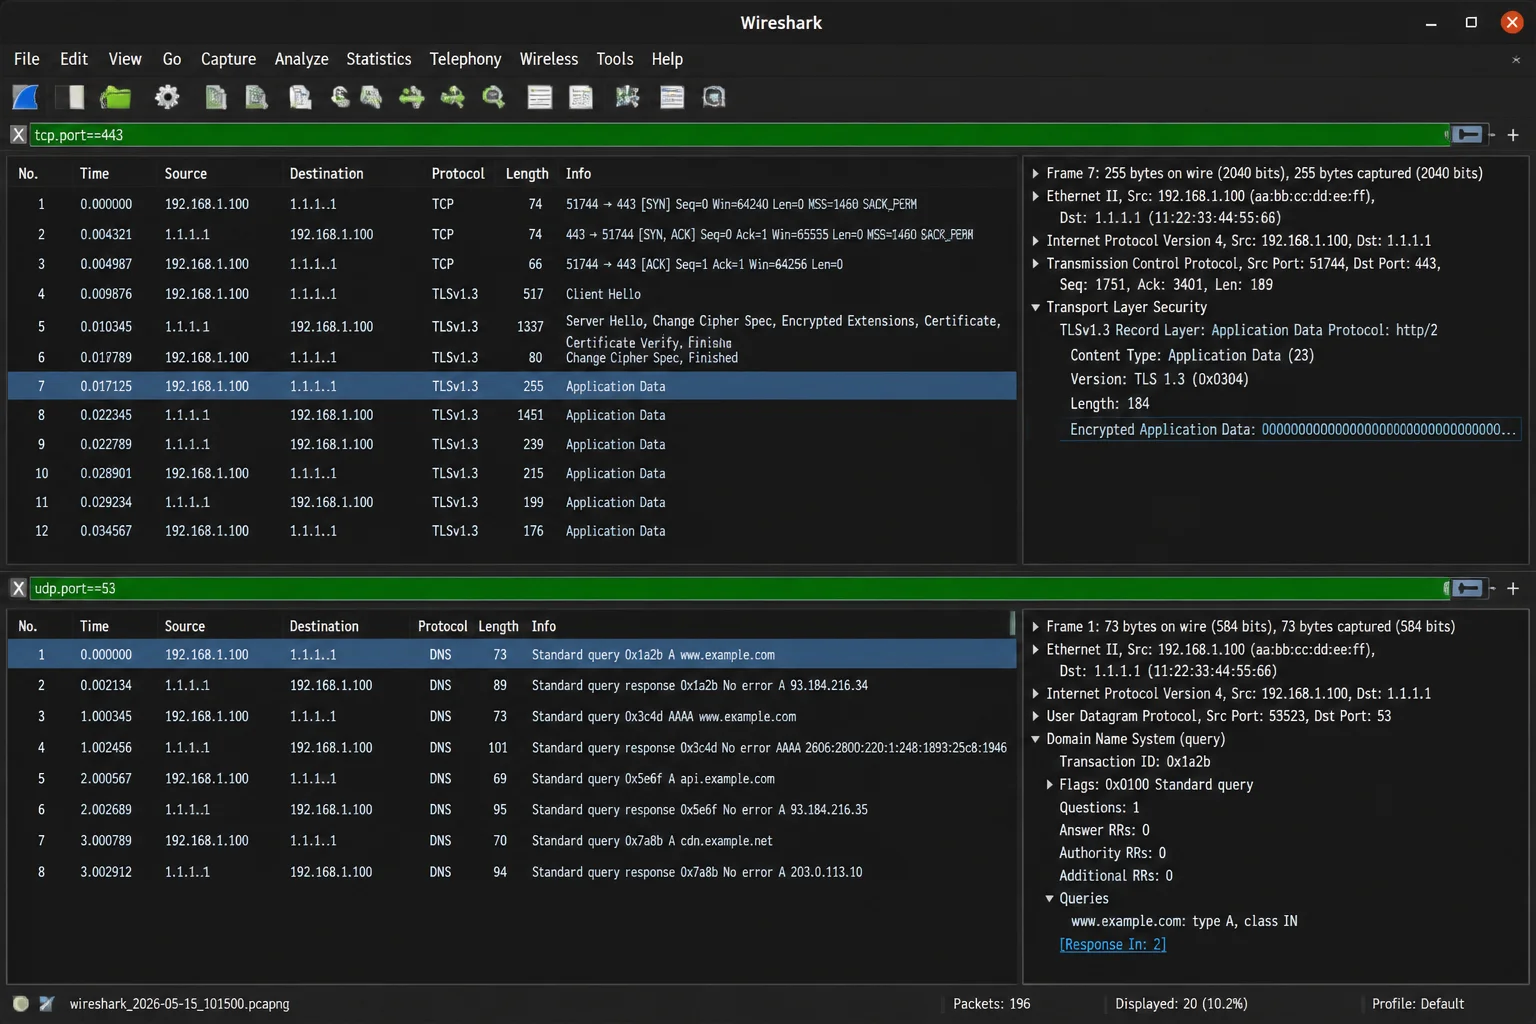Click Content Type: Application Data (23)

click(x=1191, y=355)
